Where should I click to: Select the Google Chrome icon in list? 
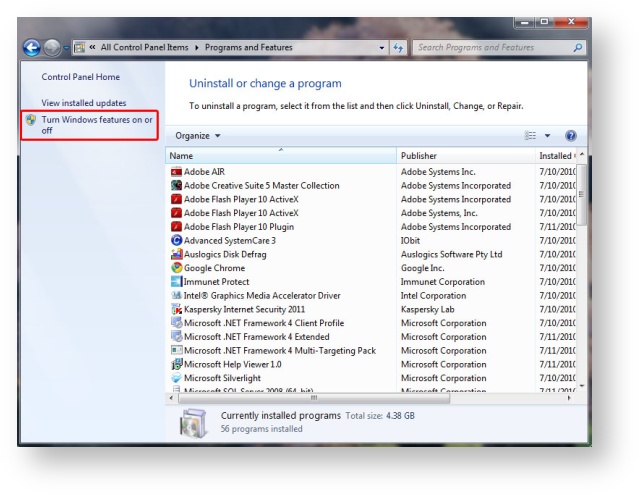[178, 268]
